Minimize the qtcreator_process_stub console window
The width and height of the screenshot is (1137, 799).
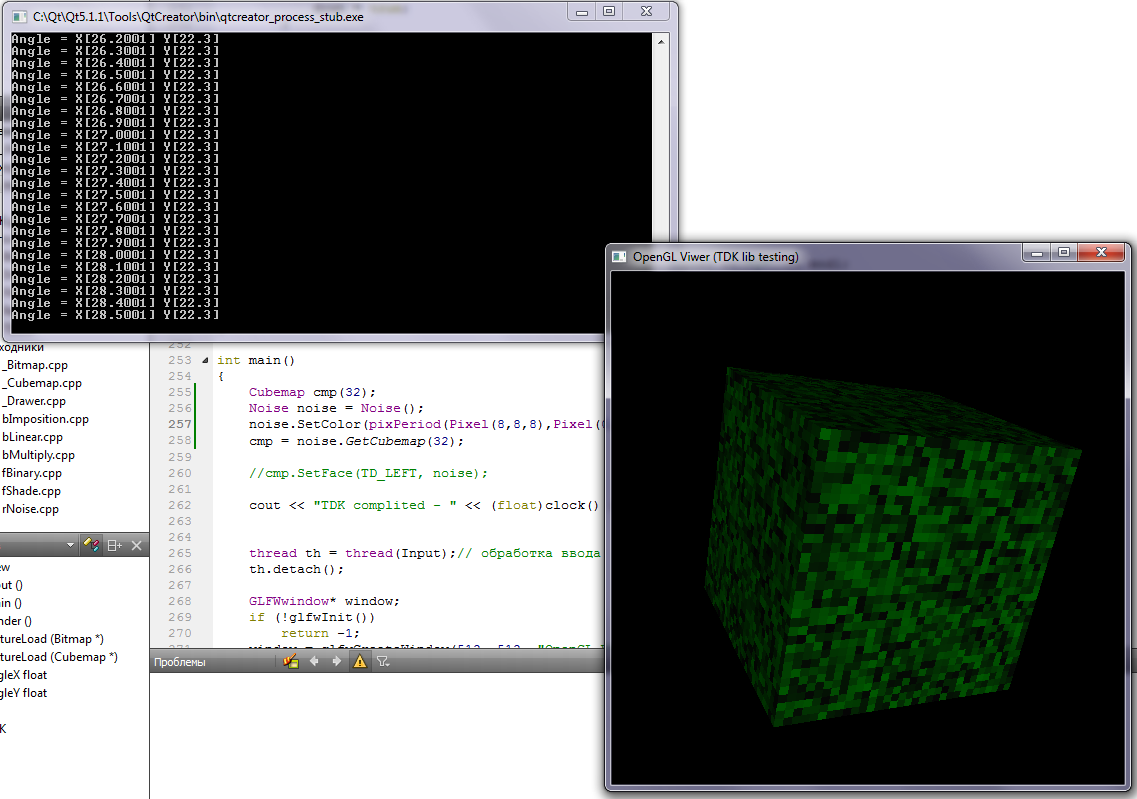click(x=582, y=12)
